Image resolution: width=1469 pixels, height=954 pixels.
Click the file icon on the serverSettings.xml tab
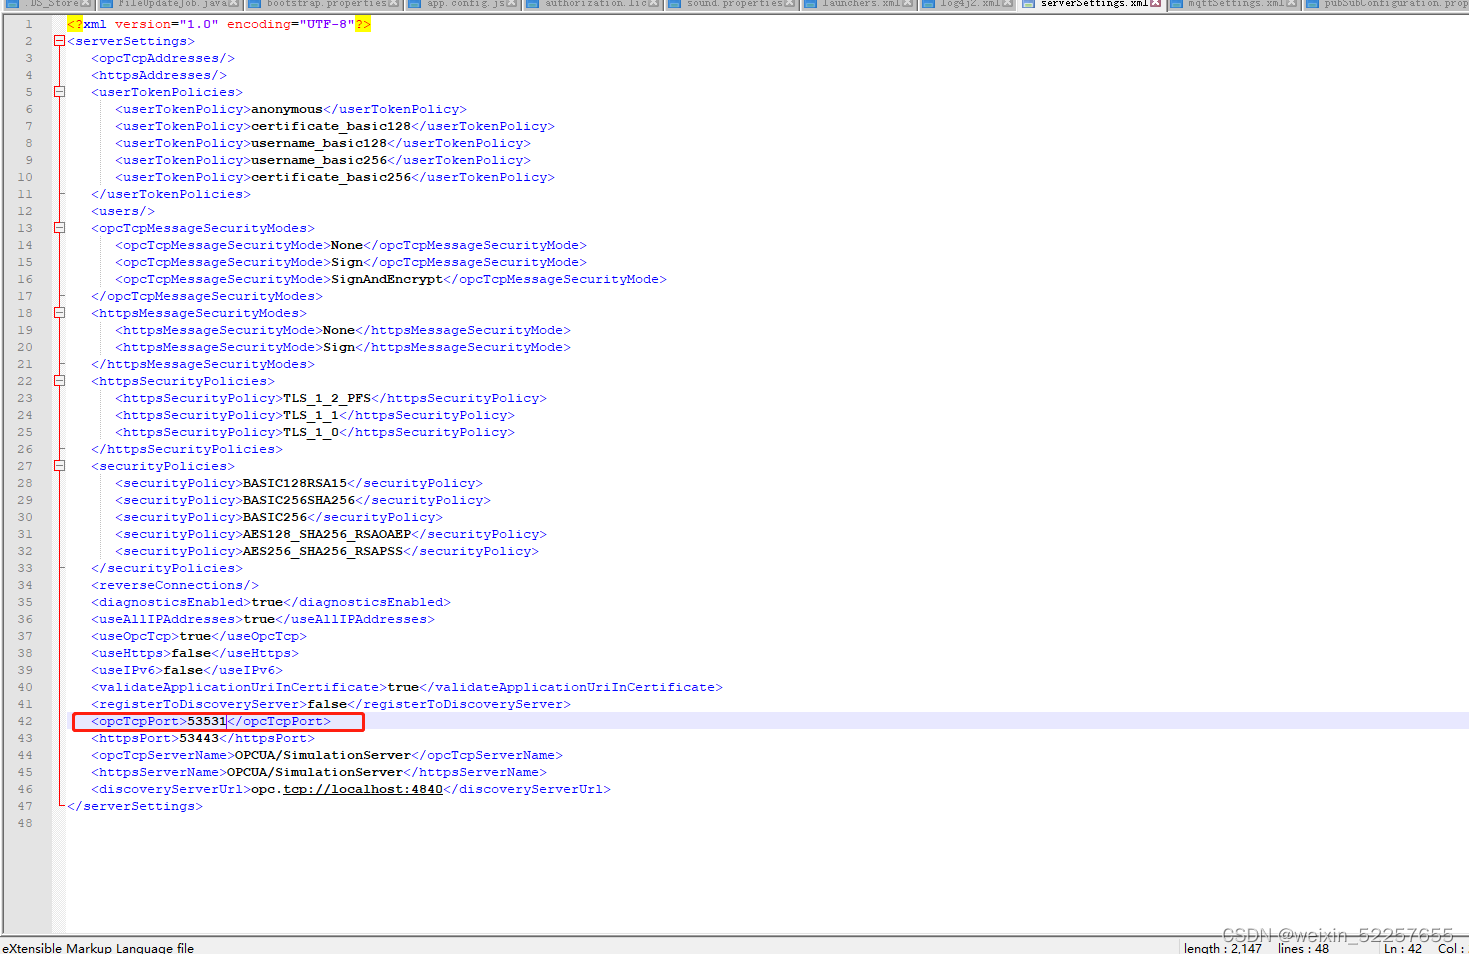(x=1031, y=6)
